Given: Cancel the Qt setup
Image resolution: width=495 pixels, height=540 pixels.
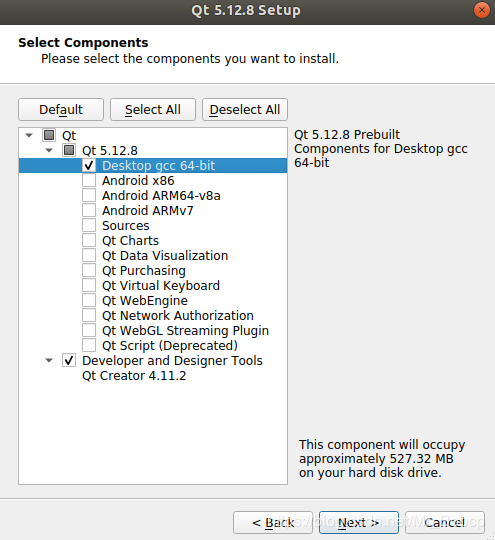Looking at the screenshot, I should (x=445, y=522).
